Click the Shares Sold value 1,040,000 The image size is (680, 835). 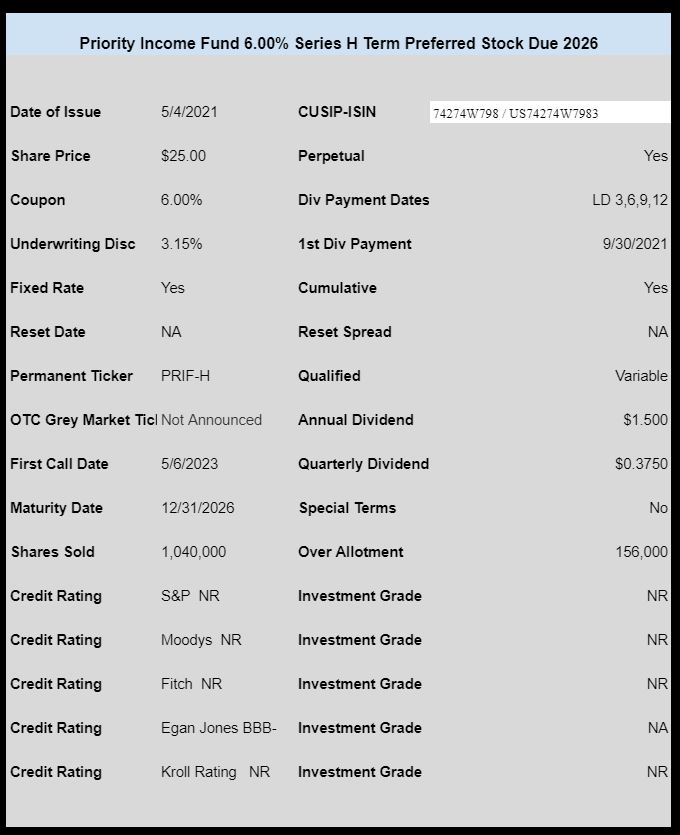193,552
